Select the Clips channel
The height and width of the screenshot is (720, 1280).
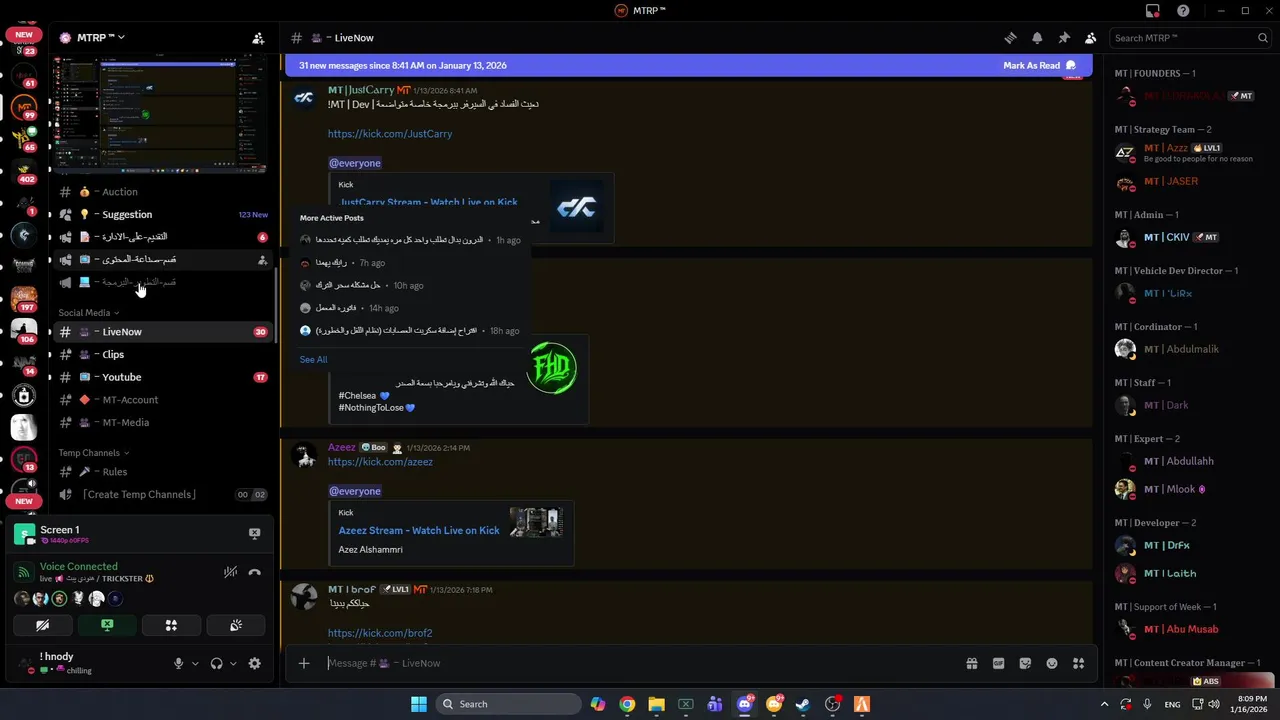click(x=163, y=354)
